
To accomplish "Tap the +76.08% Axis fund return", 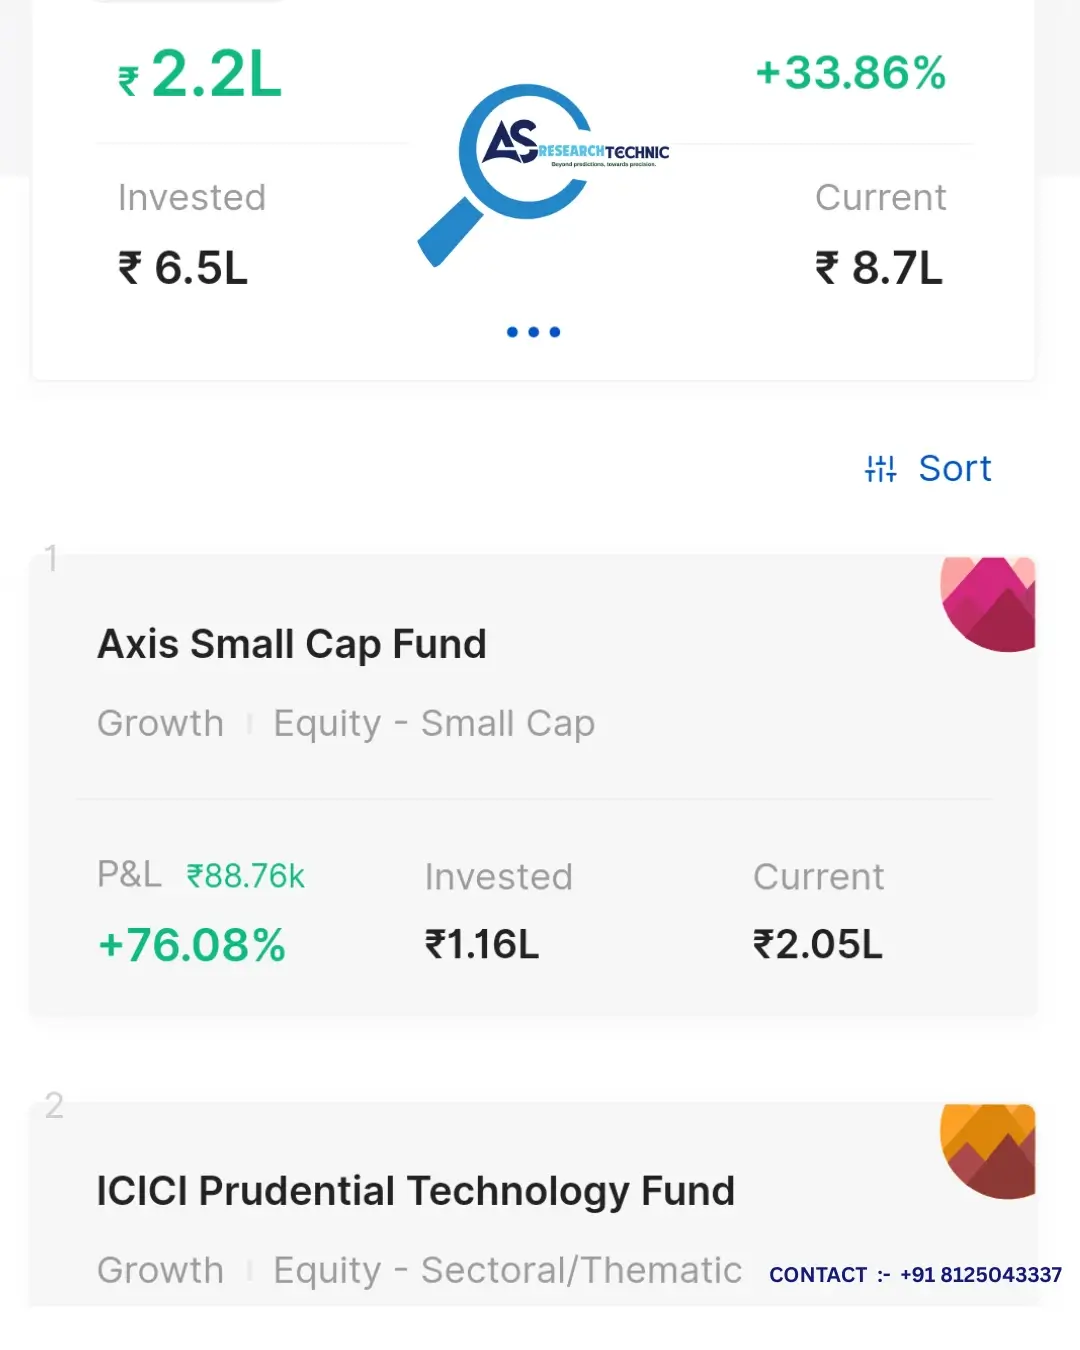I will (x=192, y=945).
